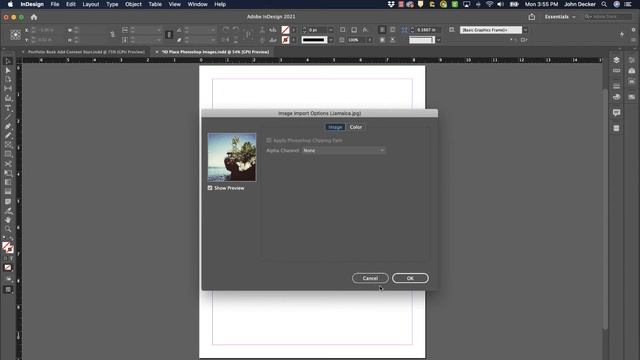640x360 pixels.
Task: Select the Direct Selection tool
Action: point(8,70)
